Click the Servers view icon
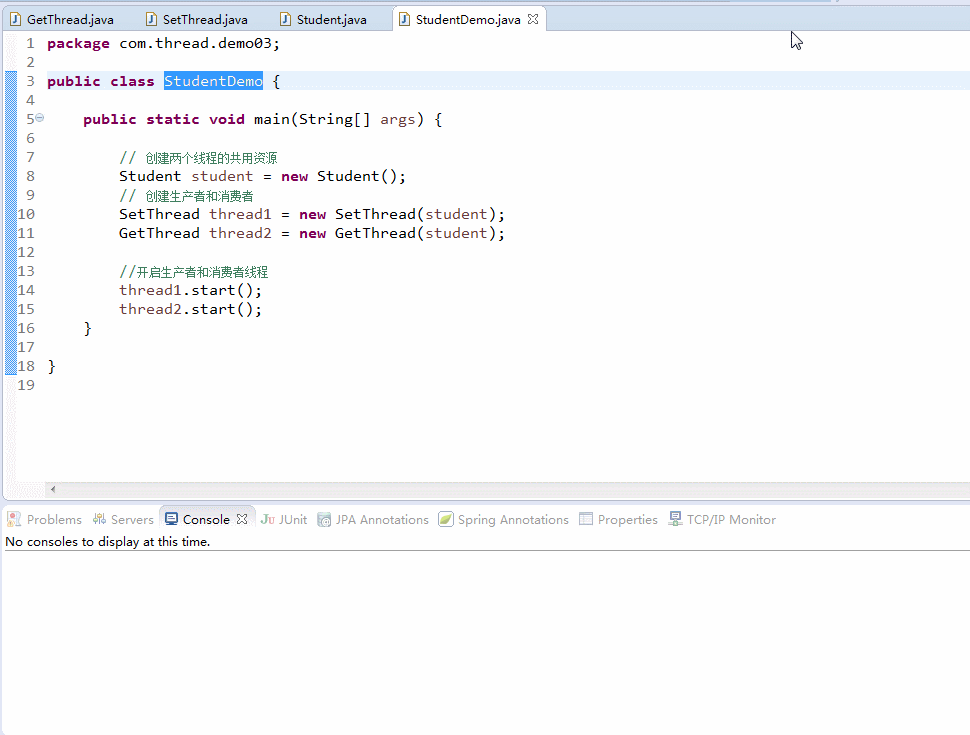 tap(99, 519)
